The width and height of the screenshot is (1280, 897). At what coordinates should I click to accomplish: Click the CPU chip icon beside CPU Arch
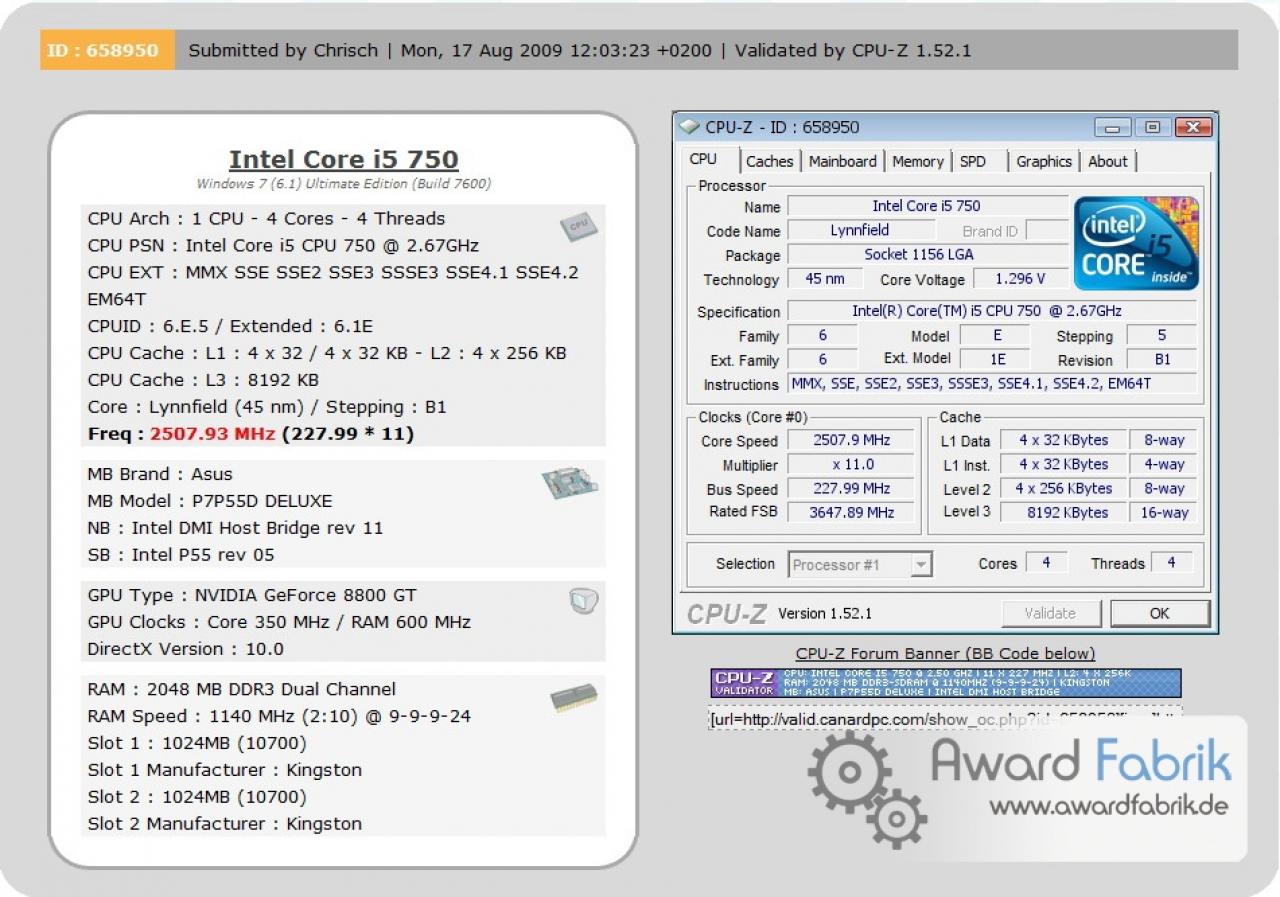(578, 226)
